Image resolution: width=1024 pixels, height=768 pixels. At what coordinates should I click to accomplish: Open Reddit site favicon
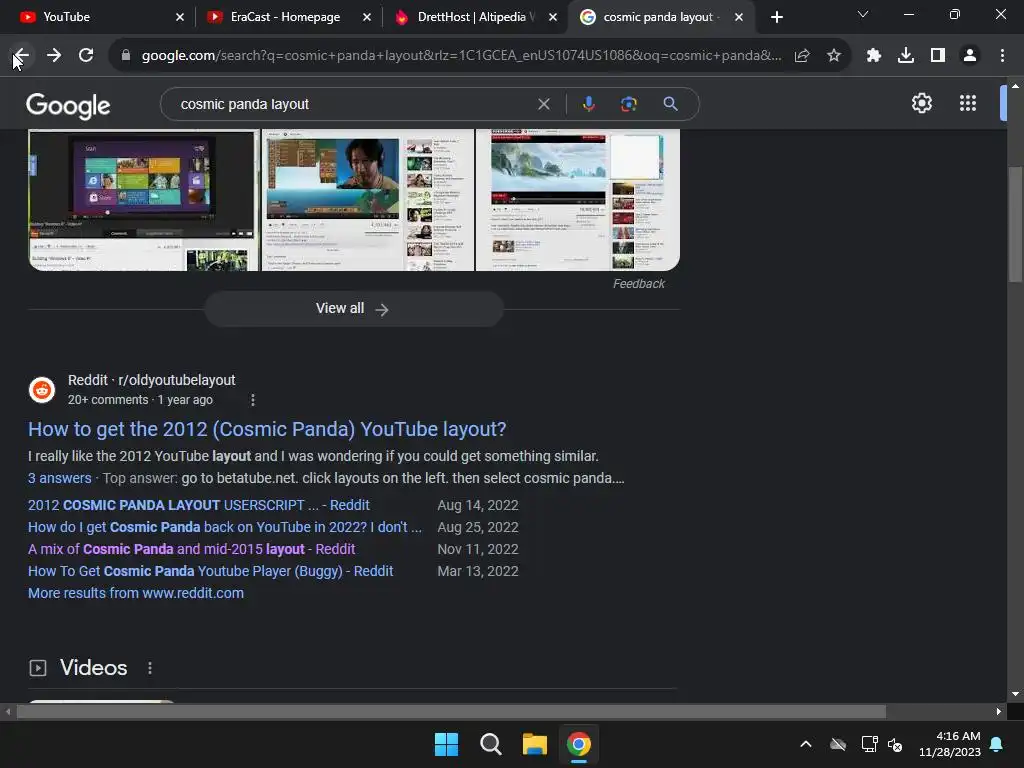point(42,390)
